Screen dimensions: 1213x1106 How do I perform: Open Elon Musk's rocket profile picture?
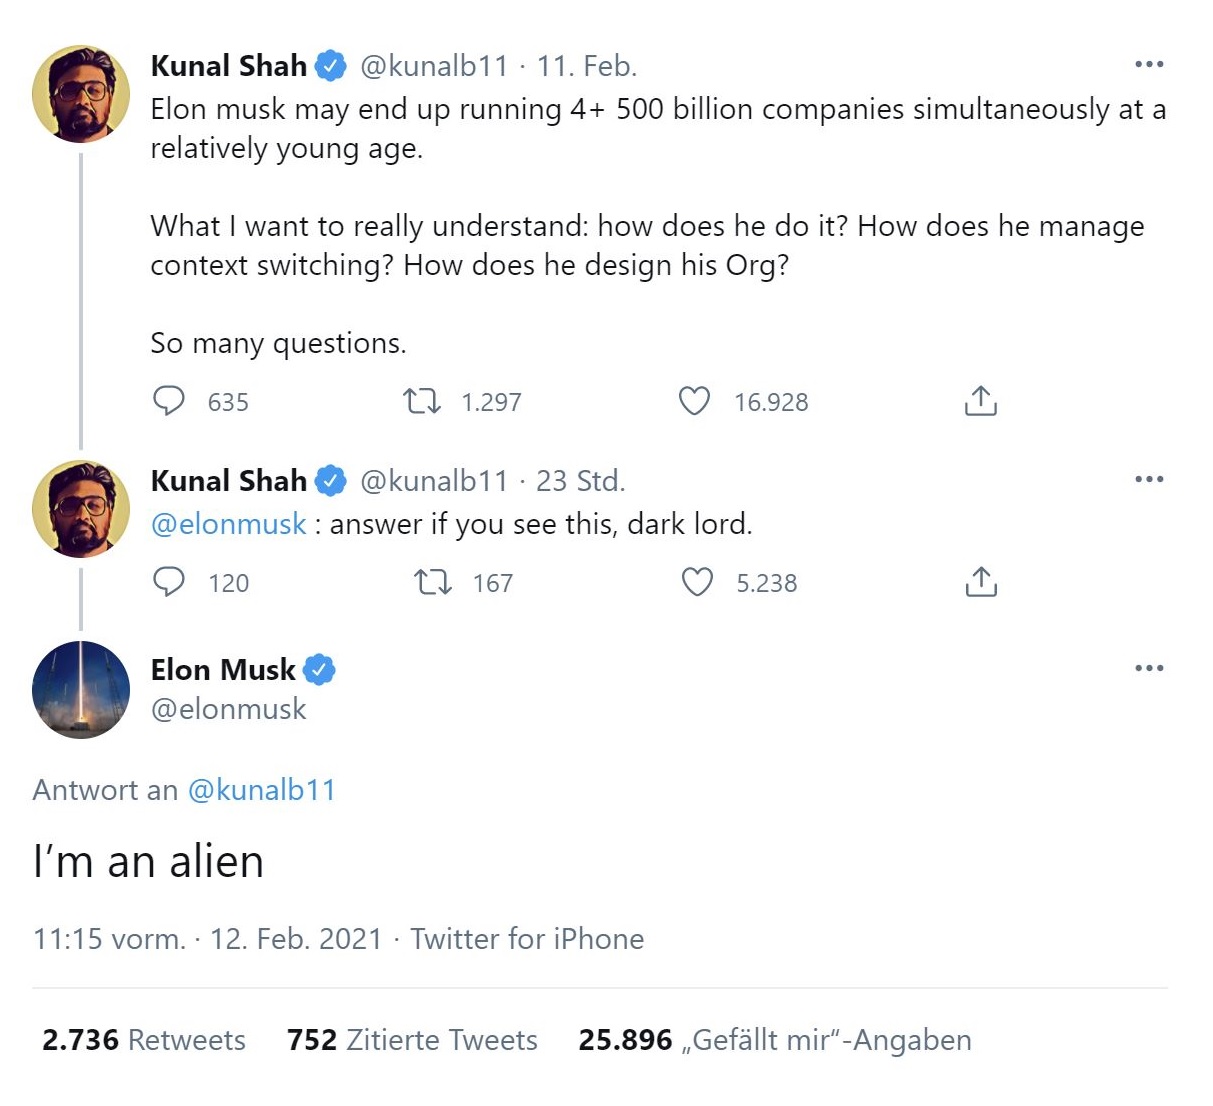(x=81, y=690)
